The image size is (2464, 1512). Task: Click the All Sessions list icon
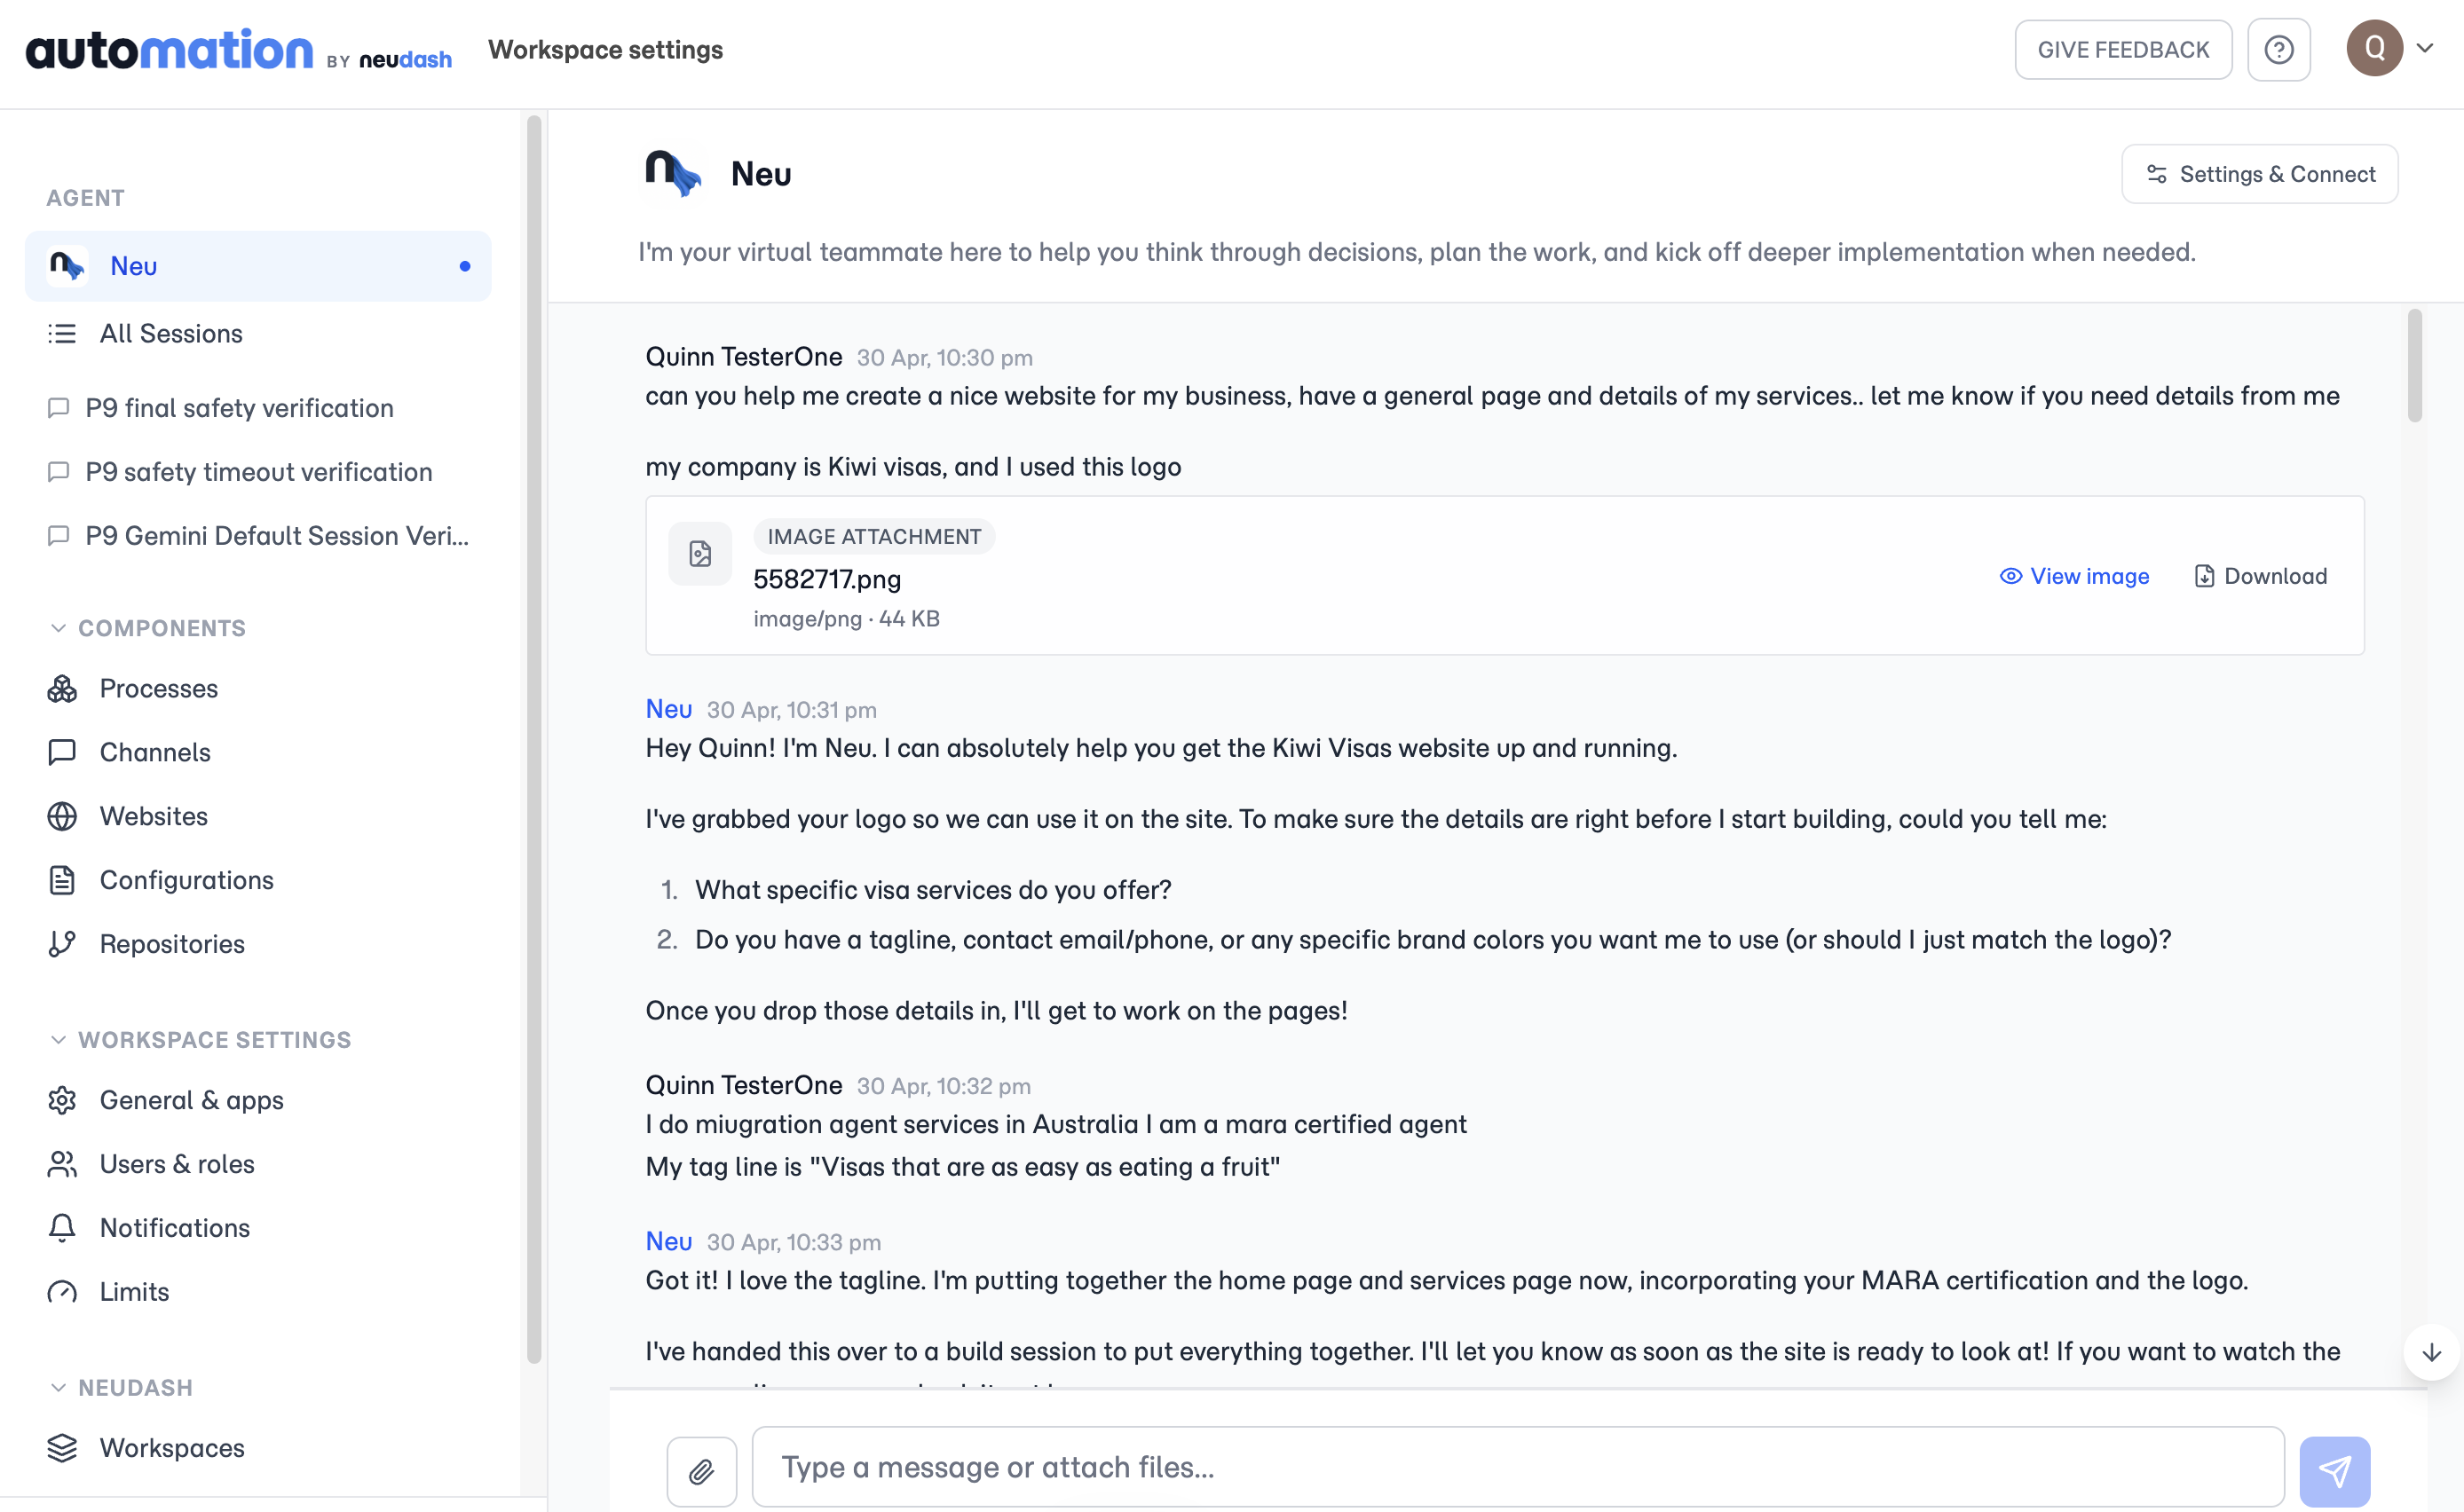click(x=62, y=333)
